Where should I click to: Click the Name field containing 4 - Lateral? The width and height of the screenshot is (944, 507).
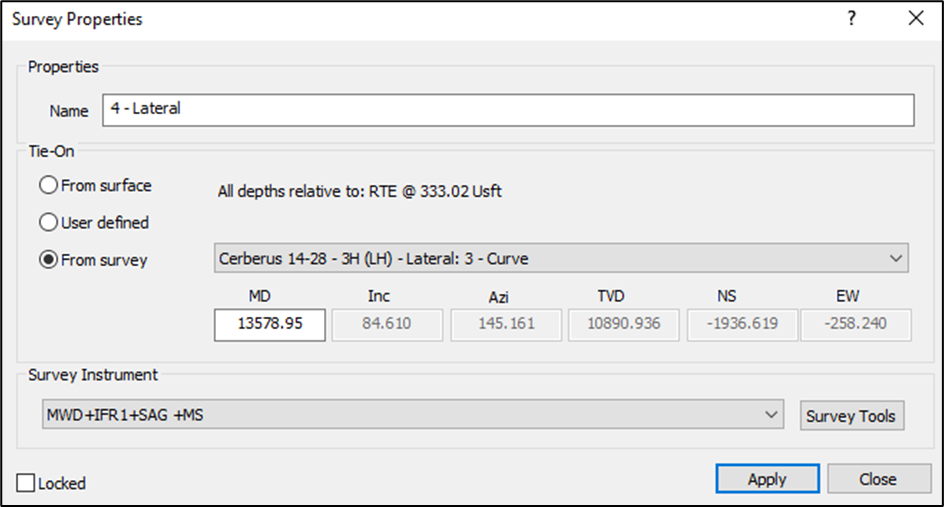point(508,110)
